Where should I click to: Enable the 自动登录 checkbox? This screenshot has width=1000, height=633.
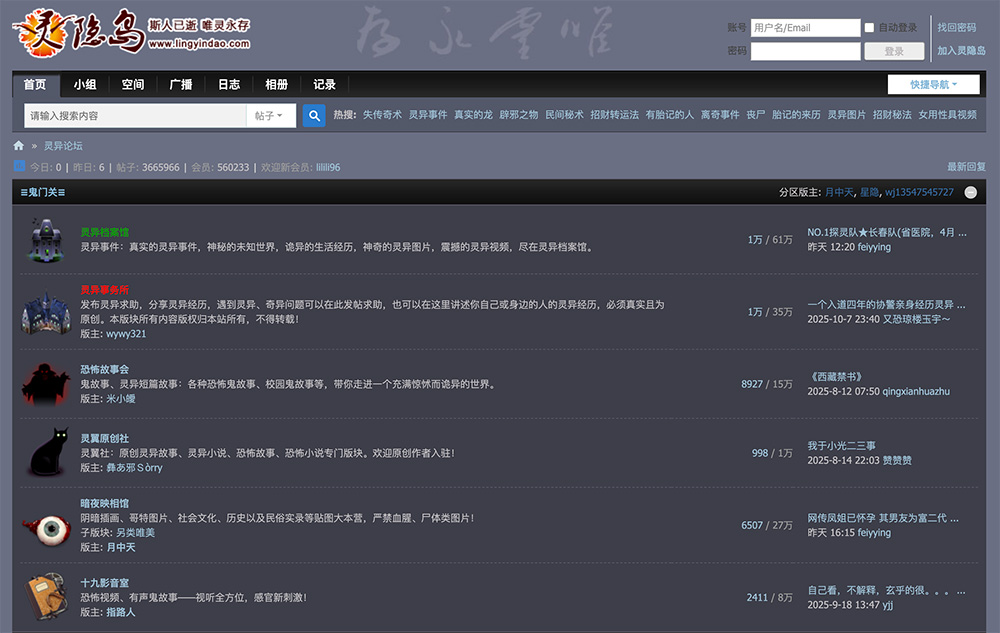(869, 28)
